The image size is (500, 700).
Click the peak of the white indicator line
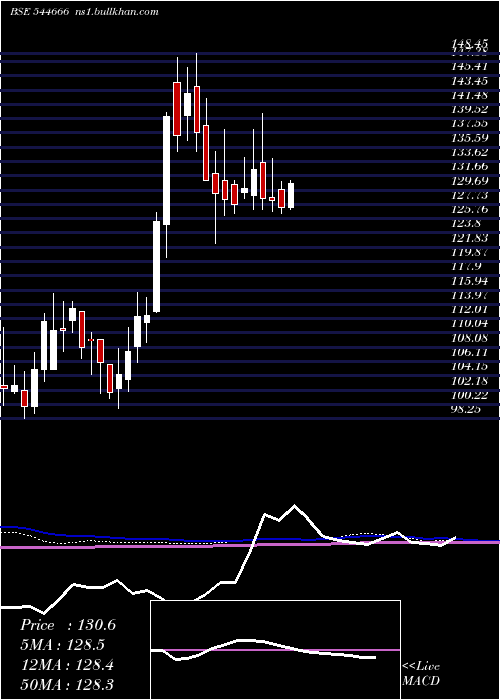294,506
